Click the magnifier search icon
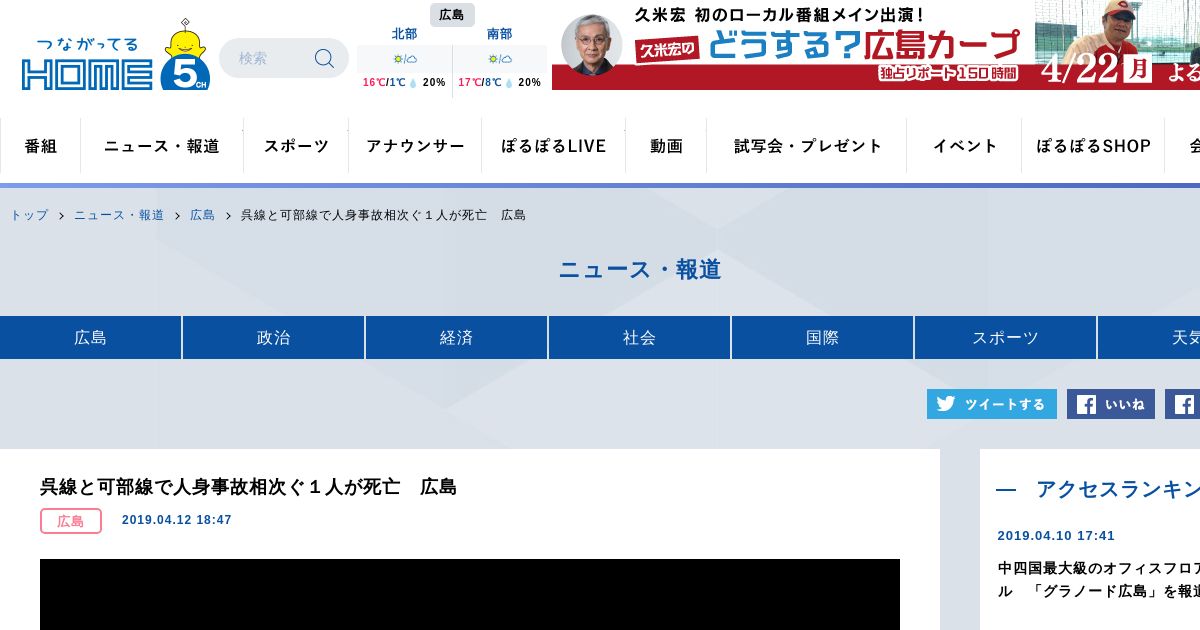Screen dimensions: 1200x630 [x=324, y=58]
